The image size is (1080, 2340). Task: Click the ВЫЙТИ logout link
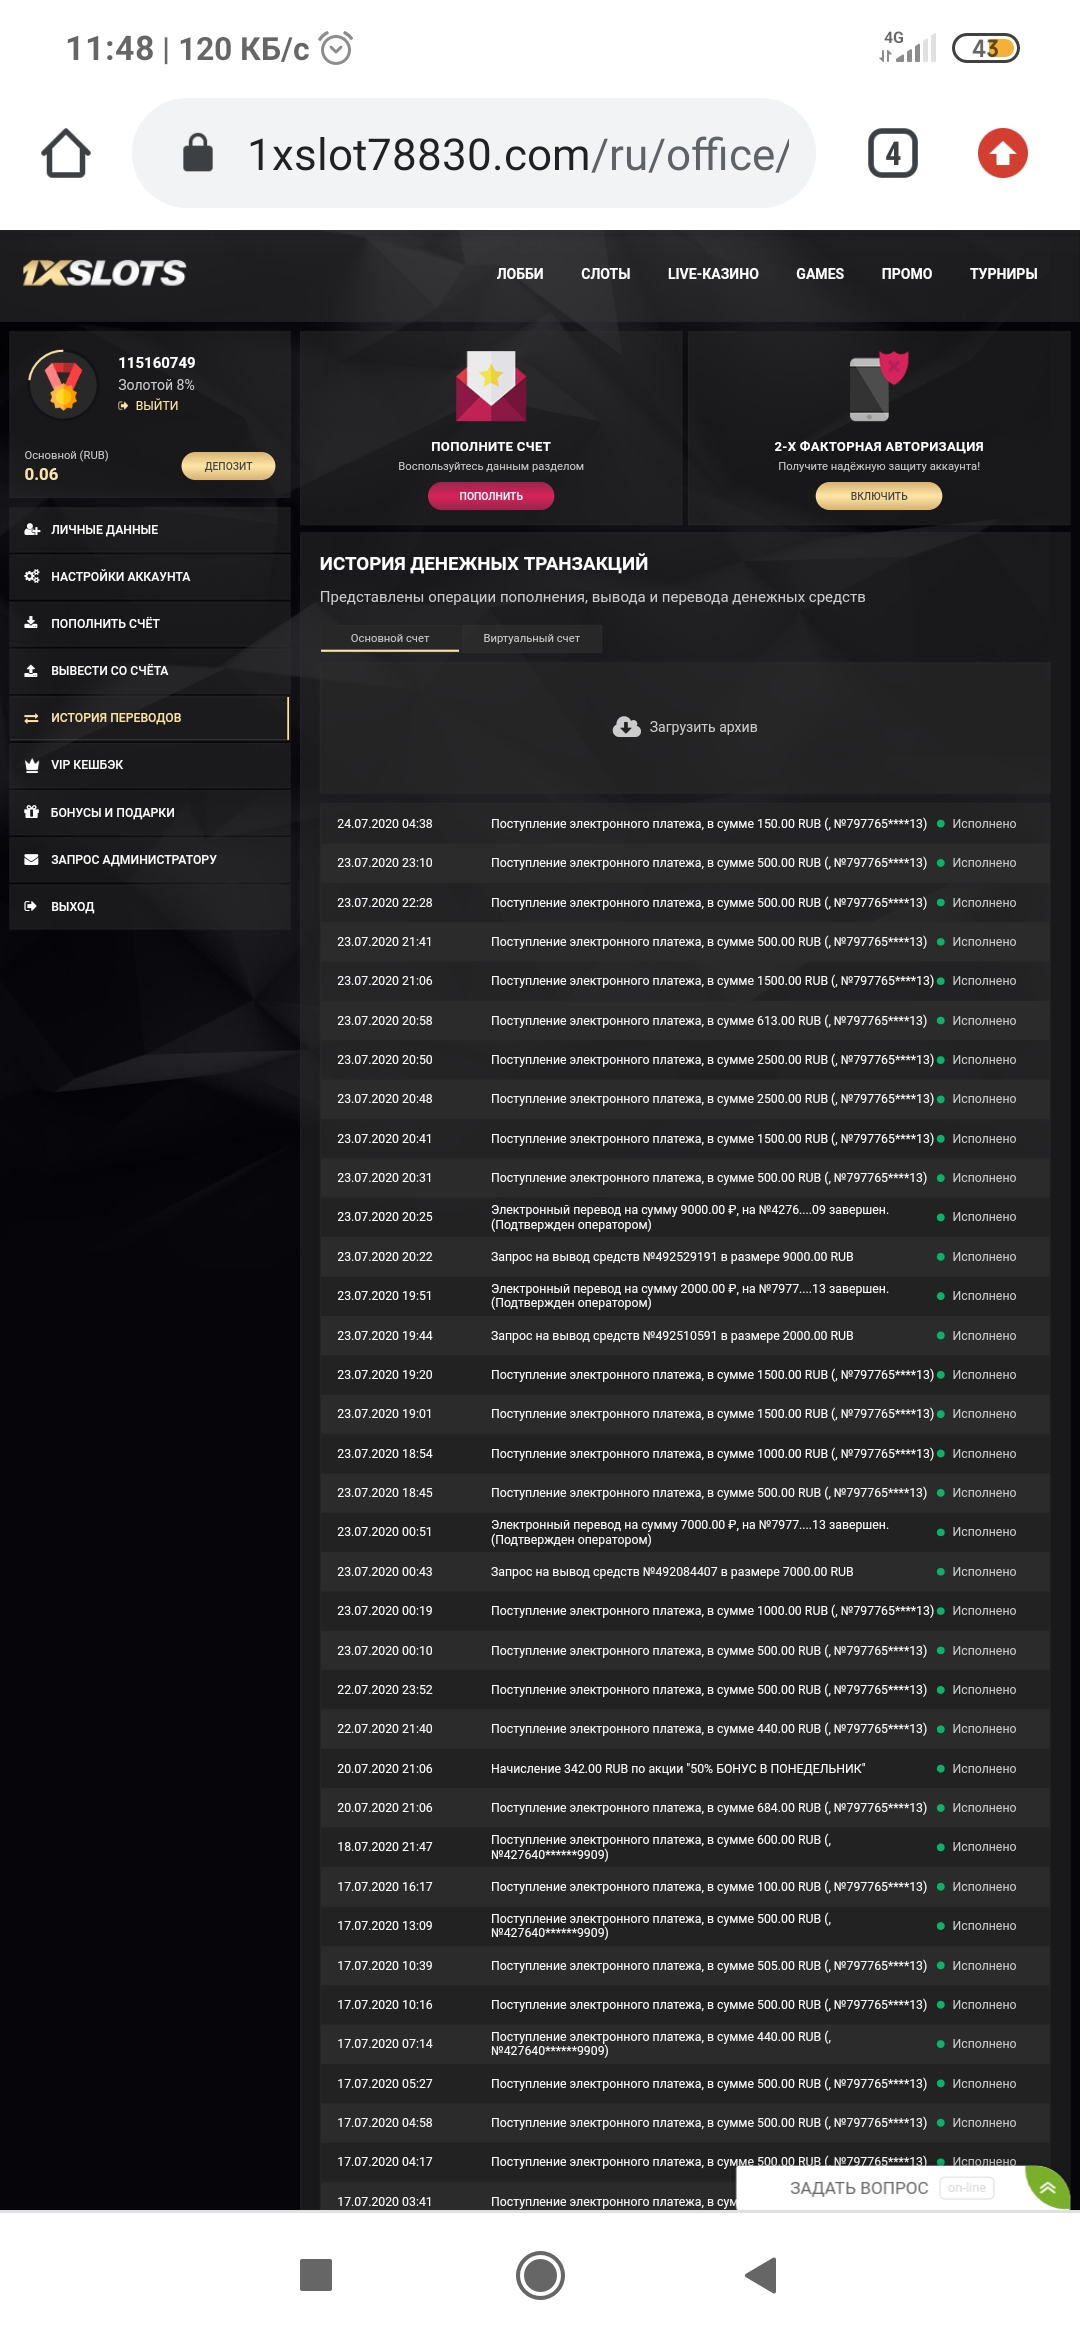[x=156, y=406]
